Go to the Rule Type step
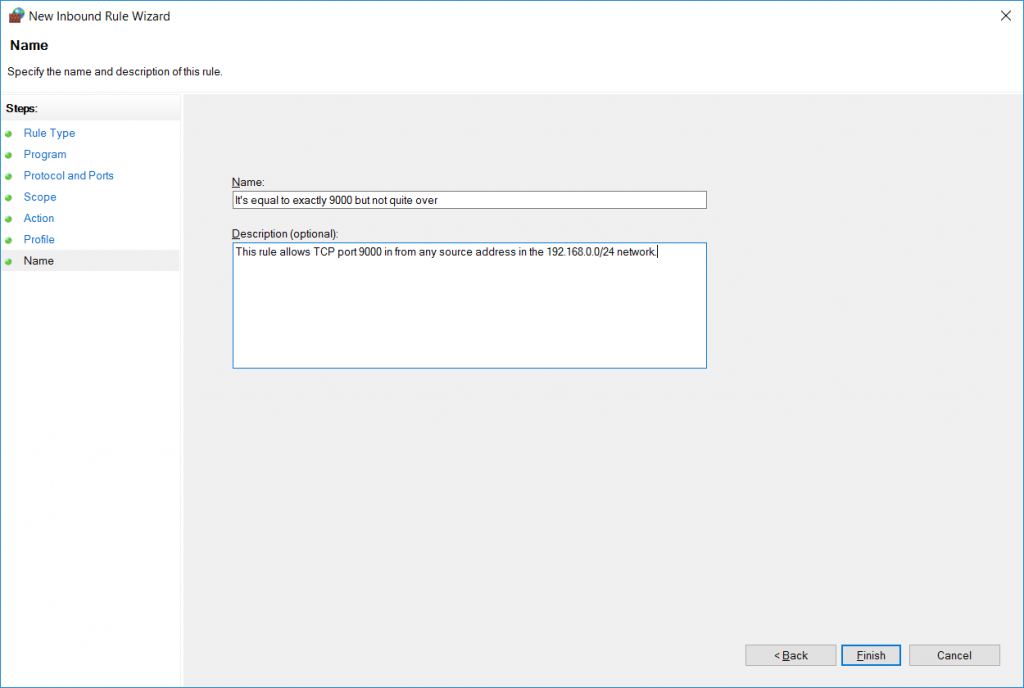The height and width of the screenshot is (688, 1024). click(49, 133)
